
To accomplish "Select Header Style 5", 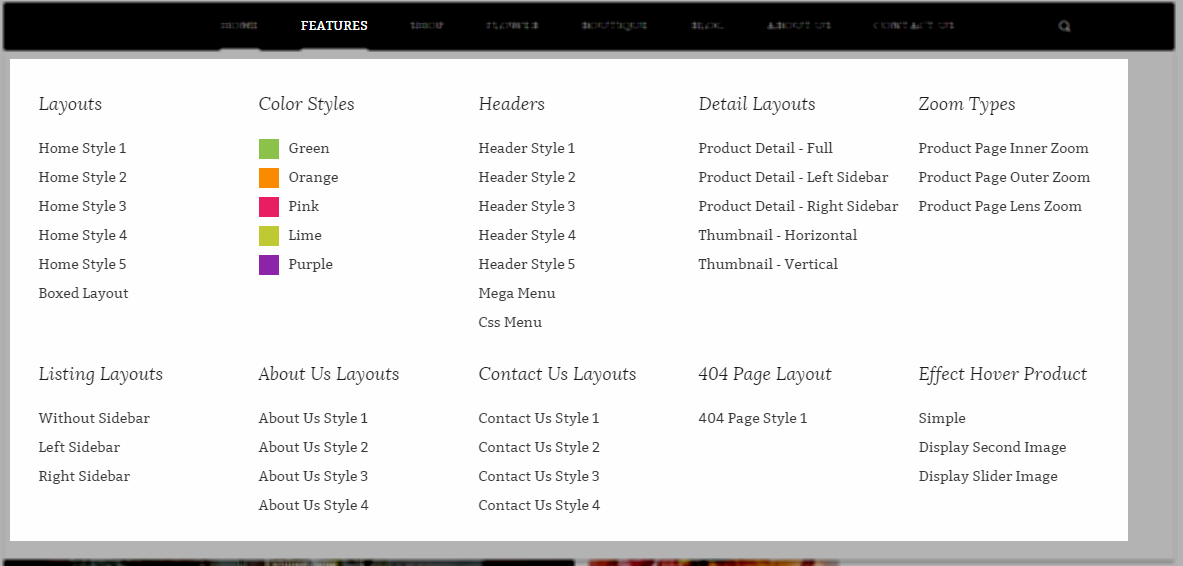I will [x=527, y=264].
